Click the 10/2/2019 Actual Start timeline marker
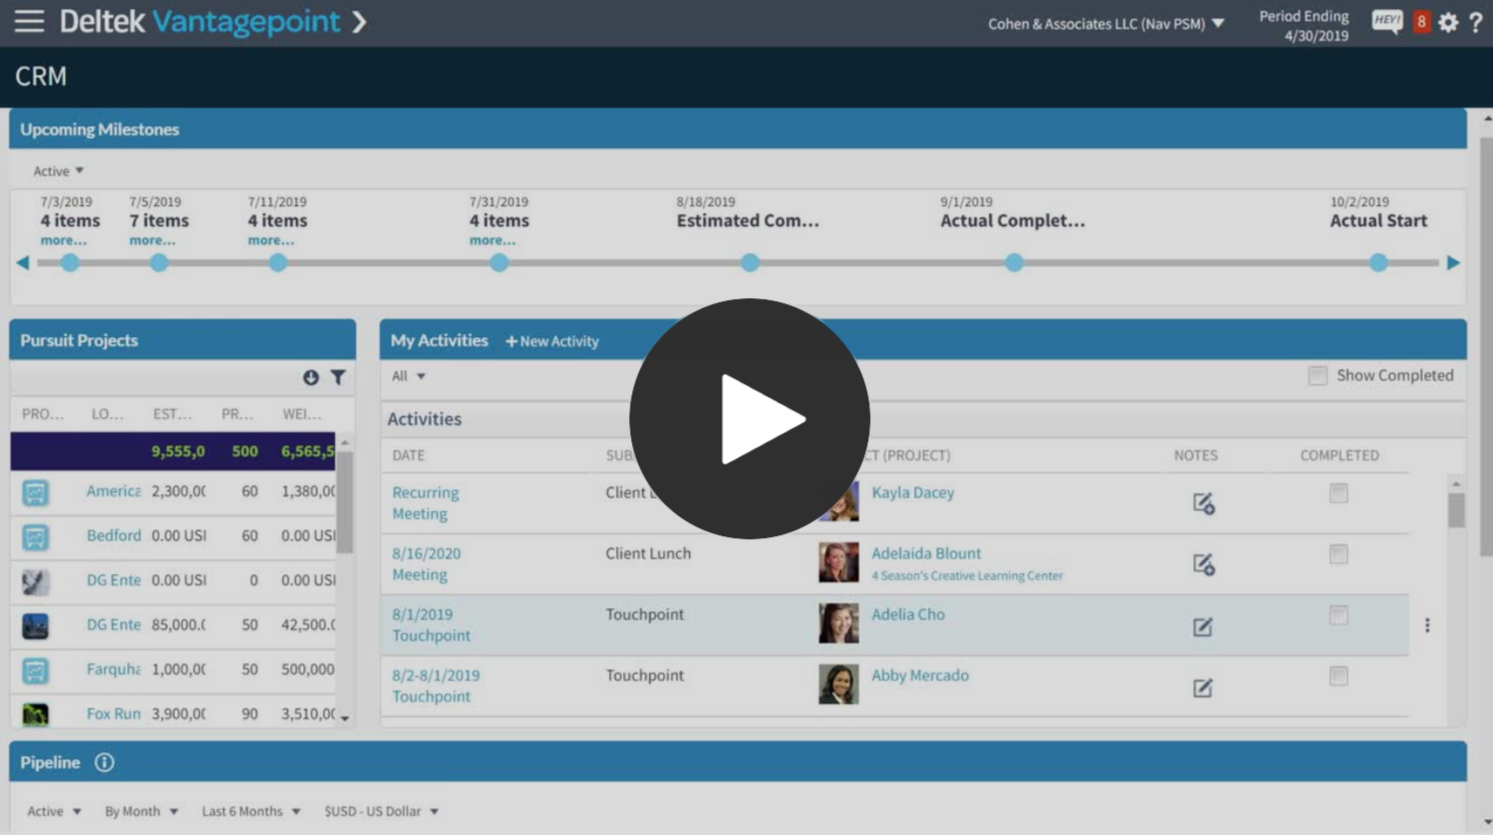This screenshot has width=1493, height=835. pyautogui.click(x=1379, y=263)
